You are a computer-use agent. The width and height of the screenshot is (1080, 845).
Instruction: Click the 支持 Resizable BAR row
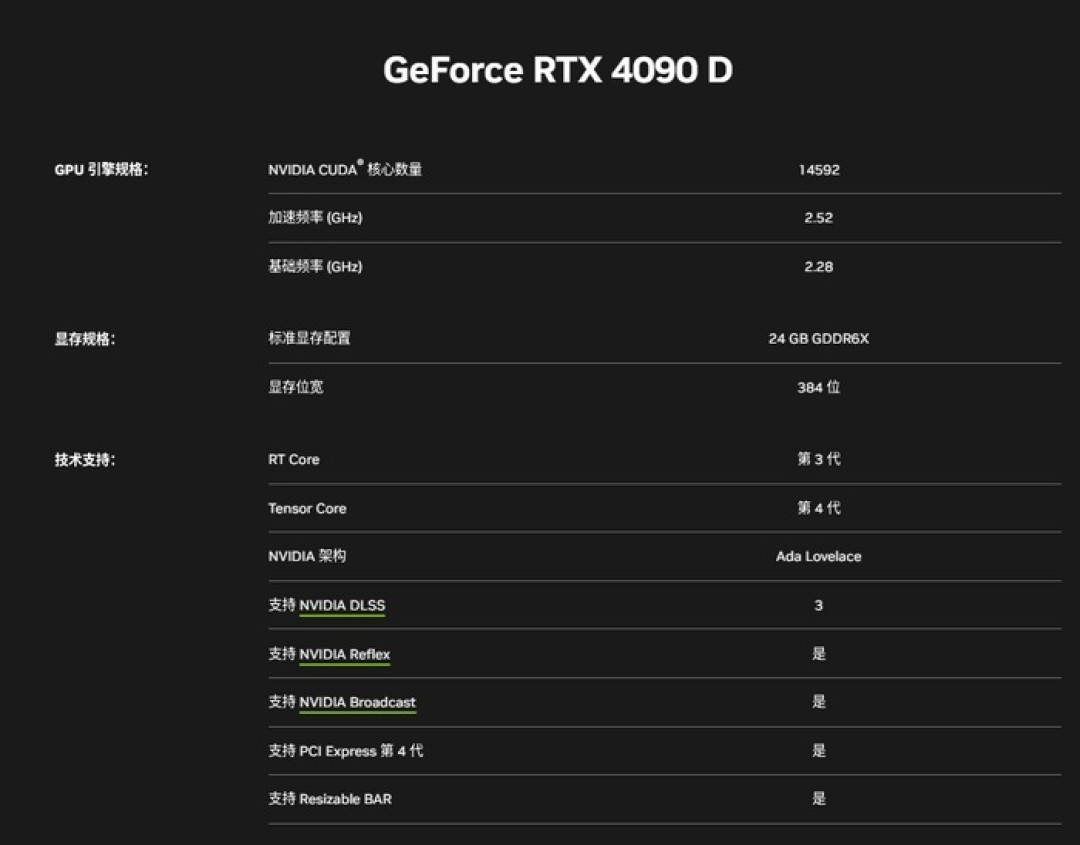click(329, 799)
